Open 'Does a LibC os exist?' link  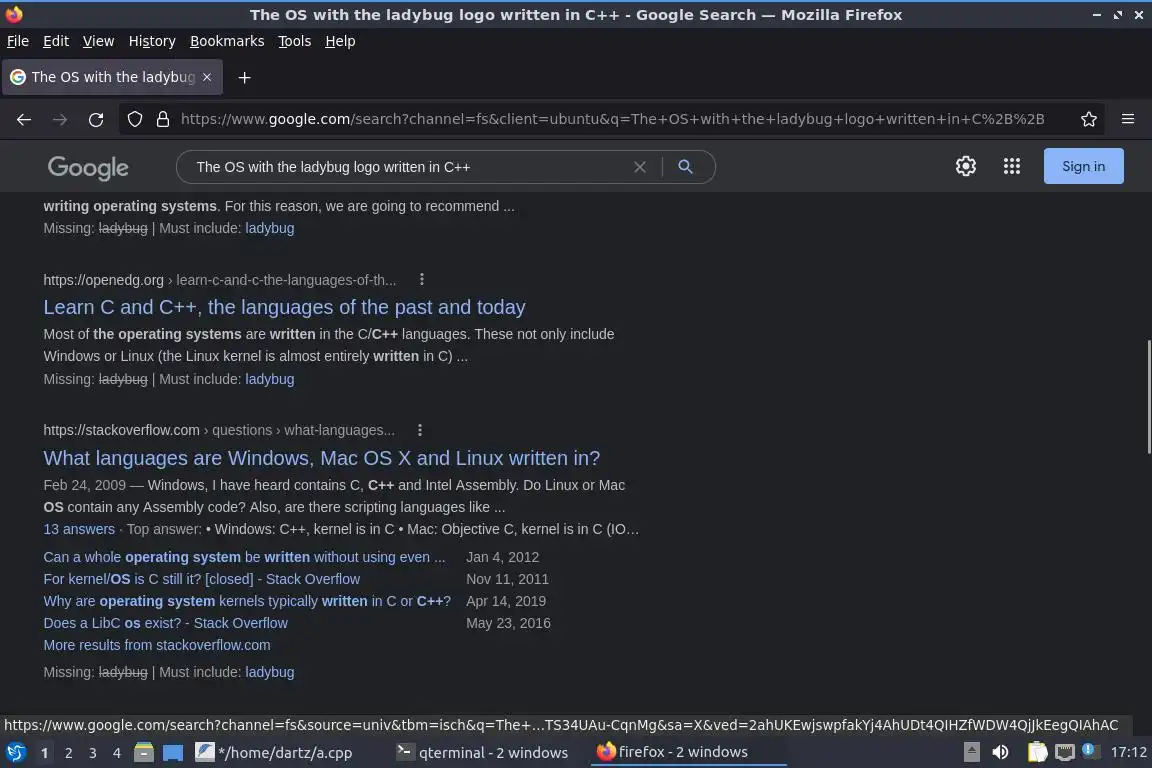click(165, 623)
